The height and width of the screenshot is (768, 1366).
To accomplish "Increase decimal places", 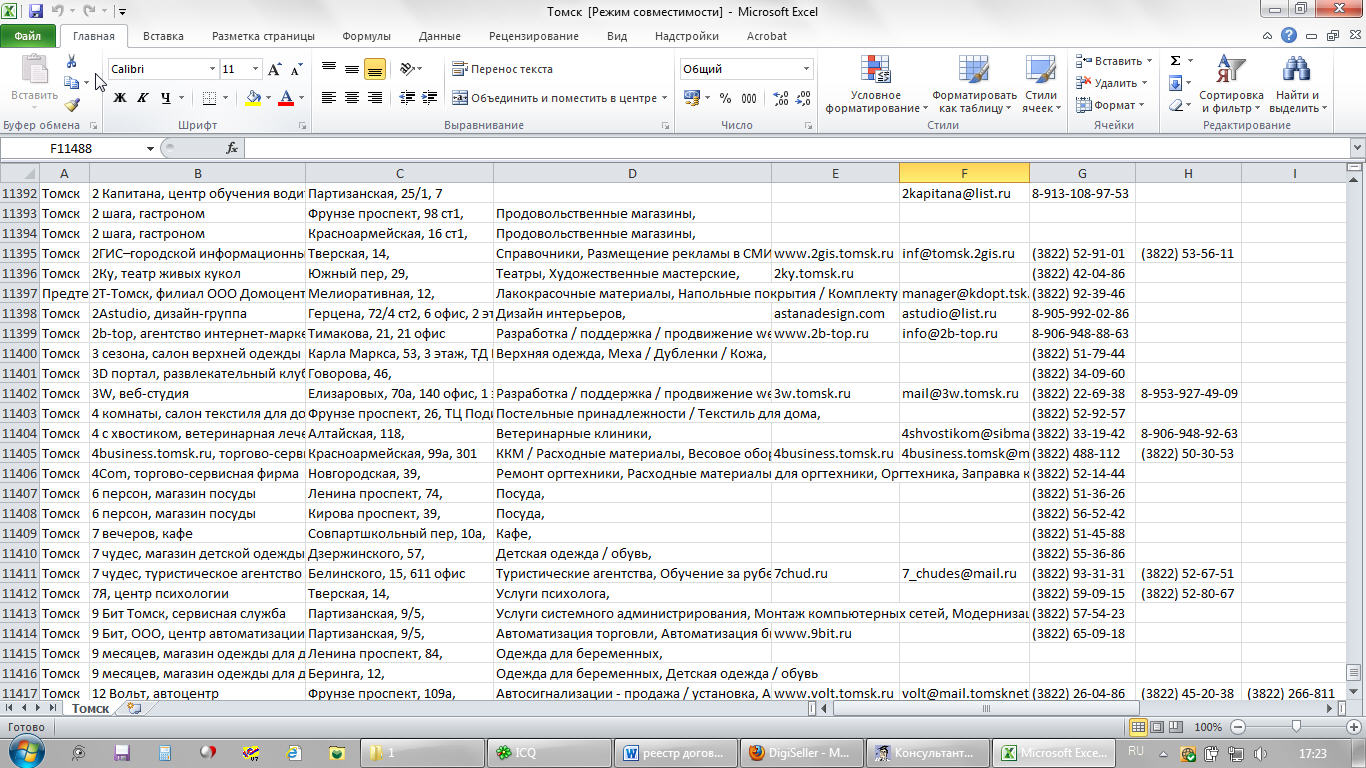I will (x=780, y=98).
